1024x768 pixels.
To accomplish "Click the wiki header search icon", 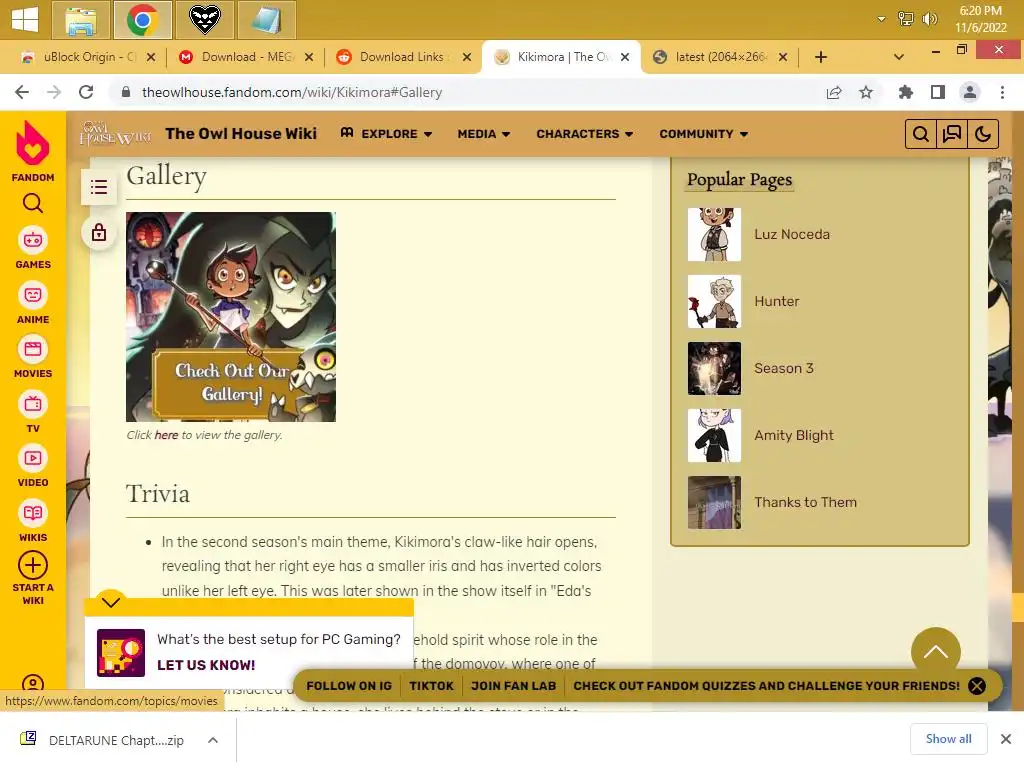I will point(920,134).
